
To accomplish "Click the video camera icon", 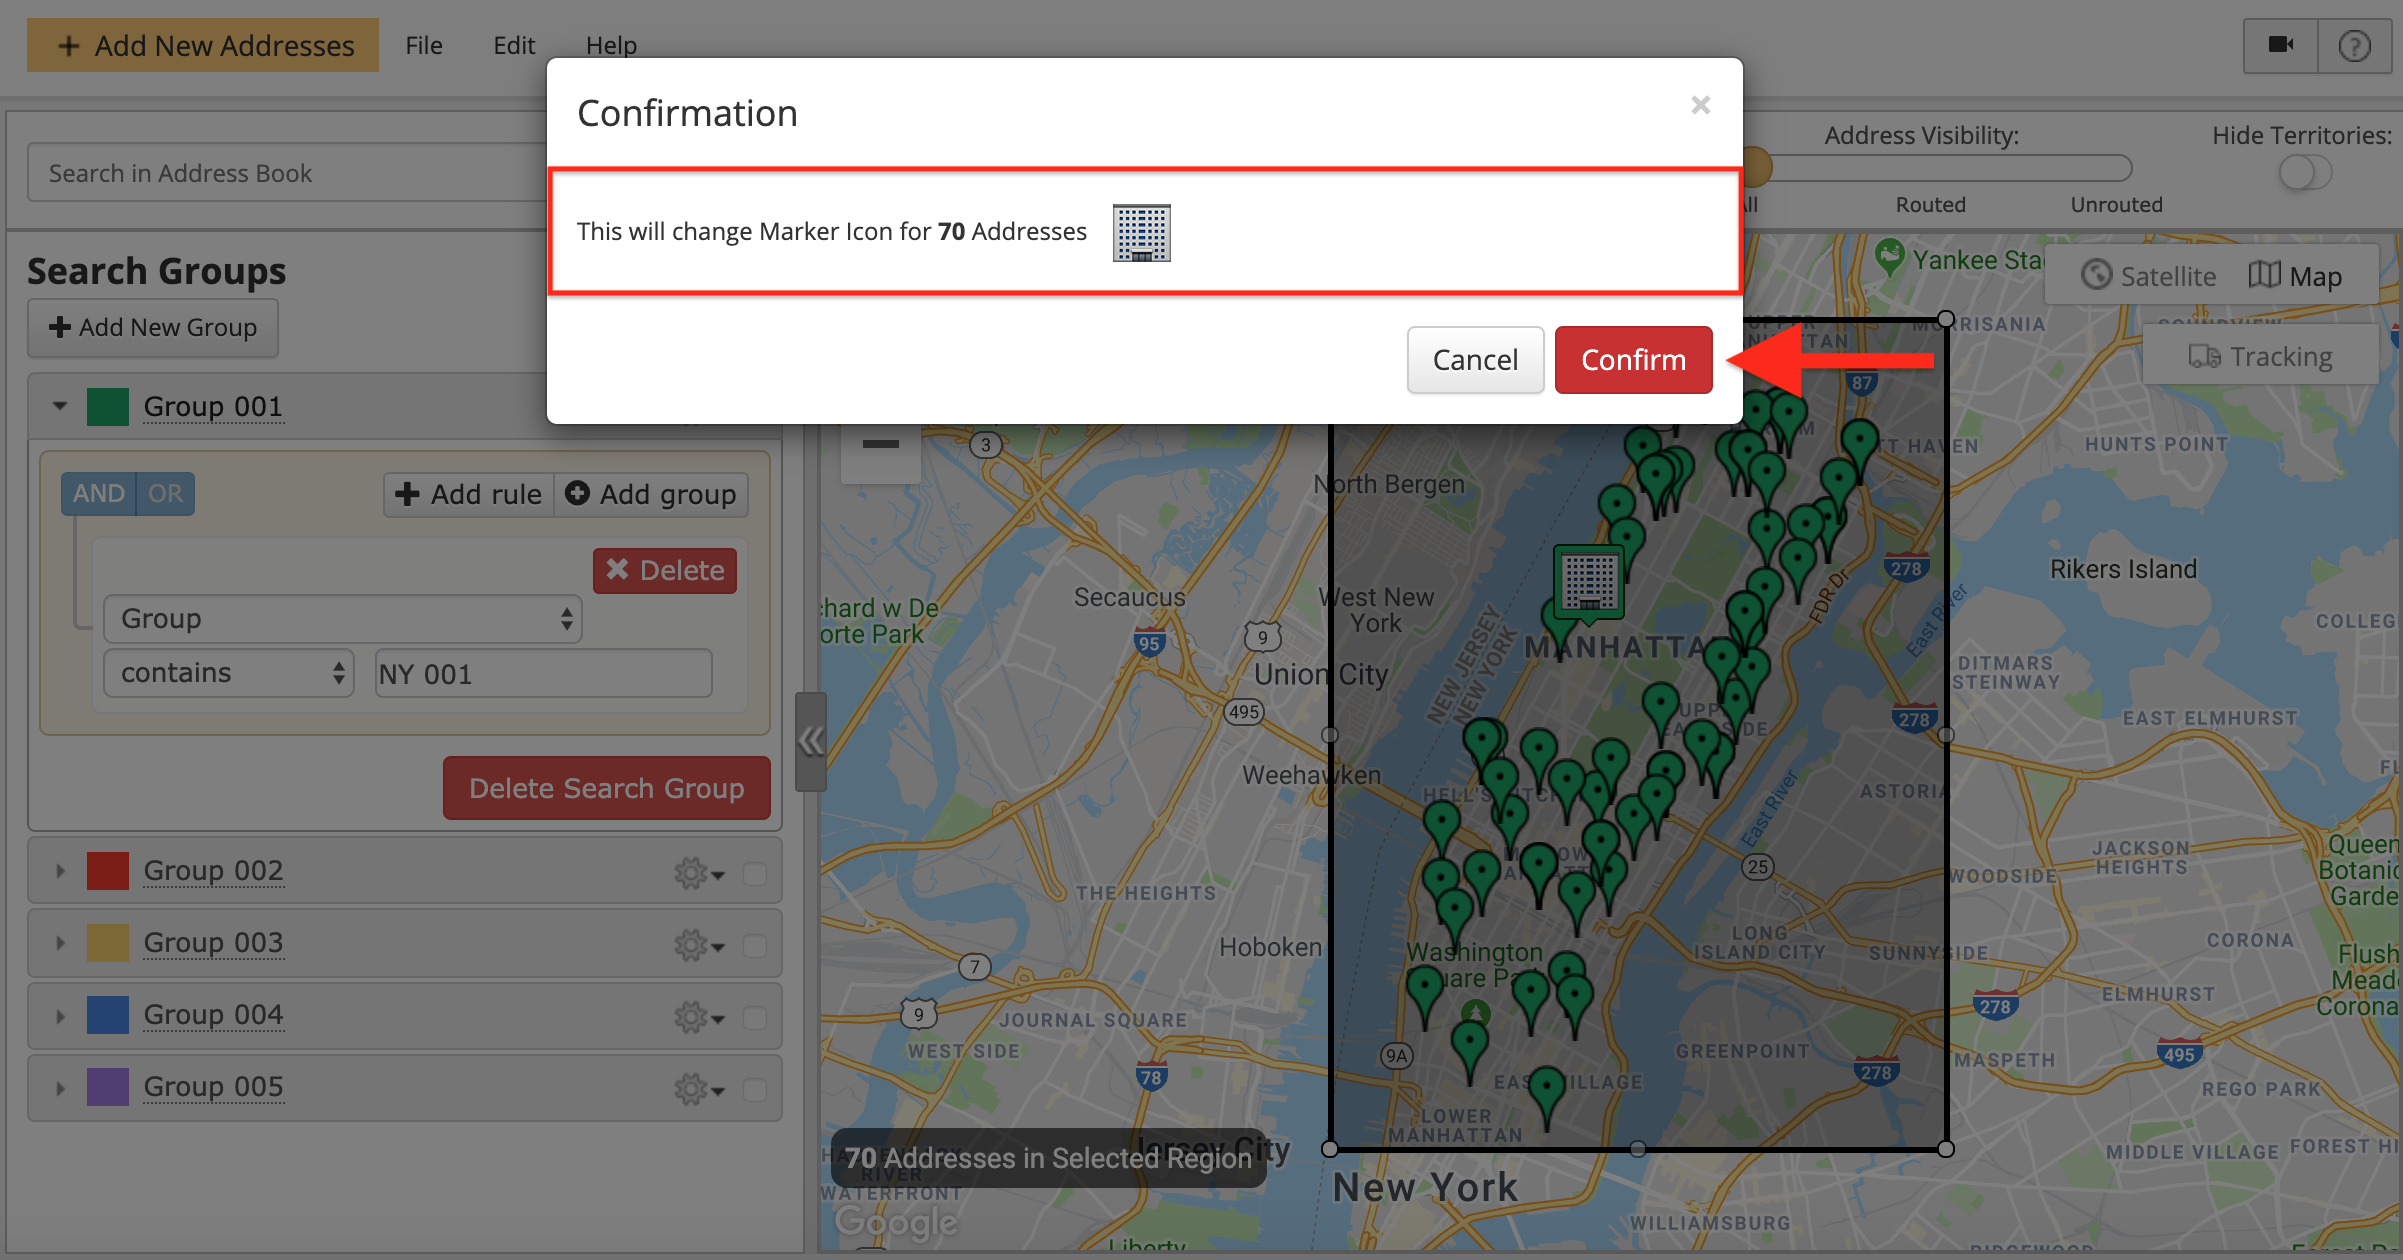I will click(2280, 45).
